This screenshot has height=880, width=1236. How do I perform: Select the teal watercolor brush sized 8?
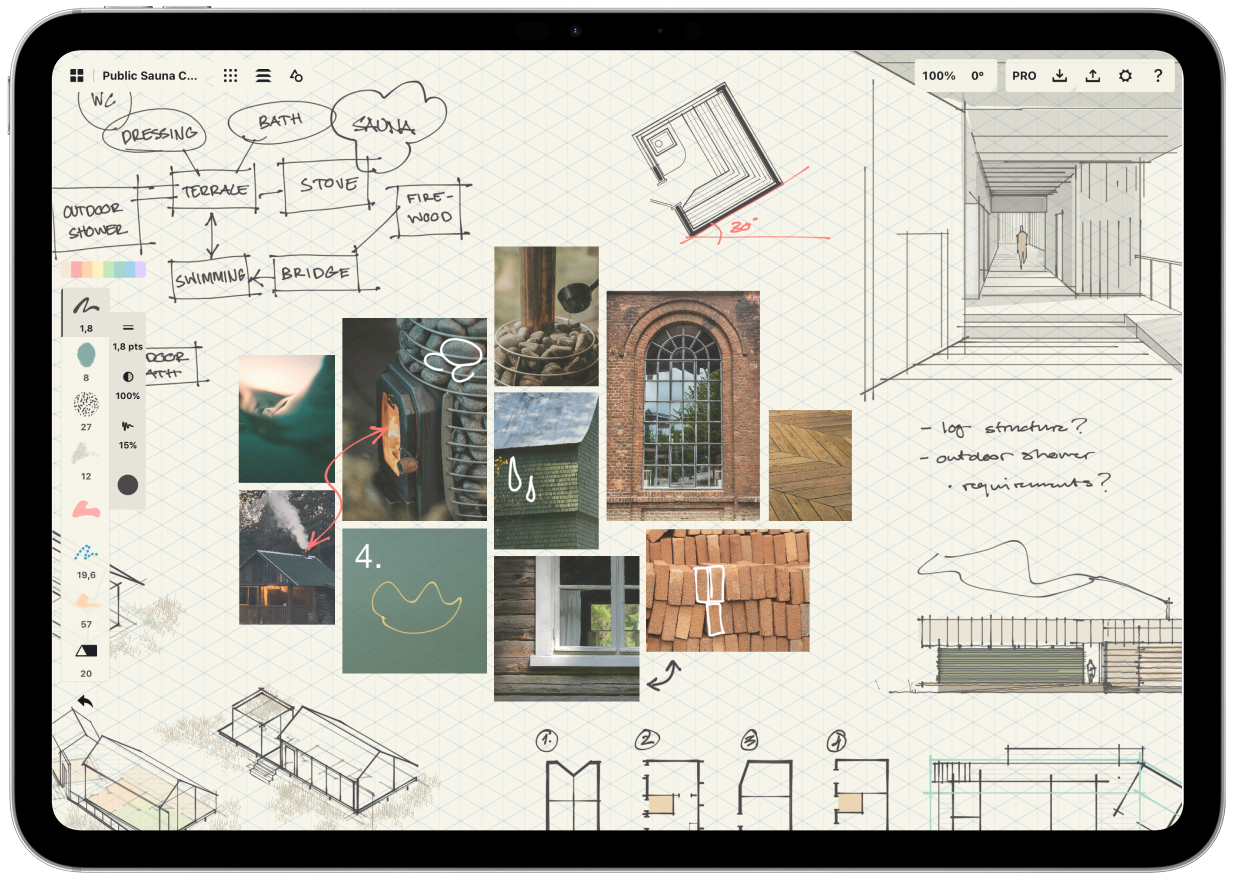tap(86, 361)
